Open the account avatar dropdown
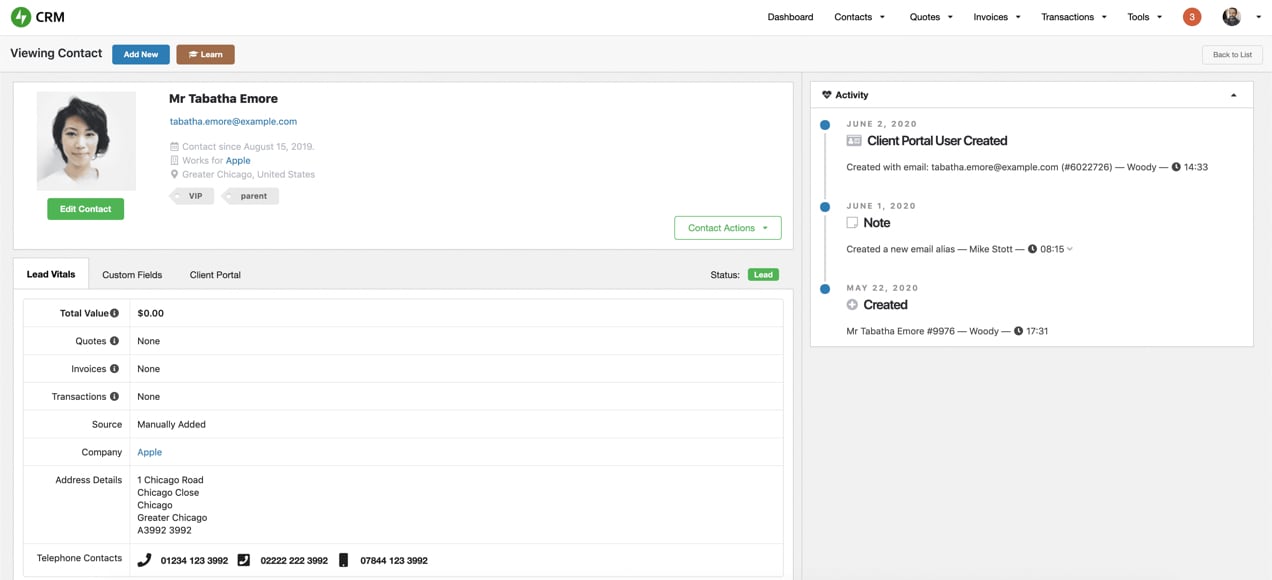Image resolution: width=1272 pixels, height=580 pixels. (x=1230, y=16)
